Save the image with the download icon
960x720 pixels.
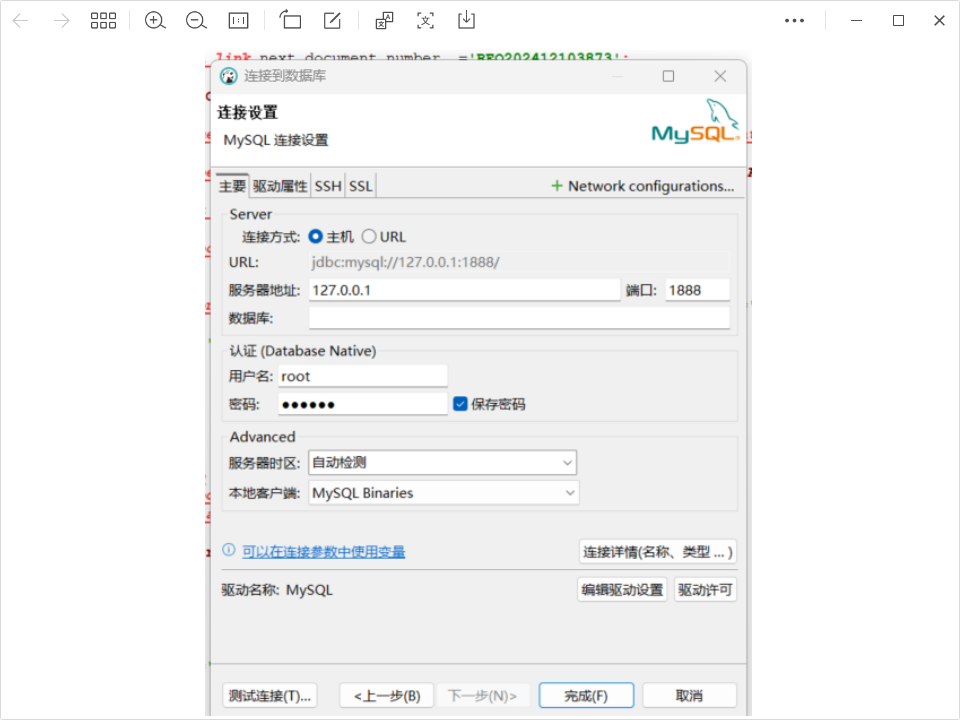[466, 20]
